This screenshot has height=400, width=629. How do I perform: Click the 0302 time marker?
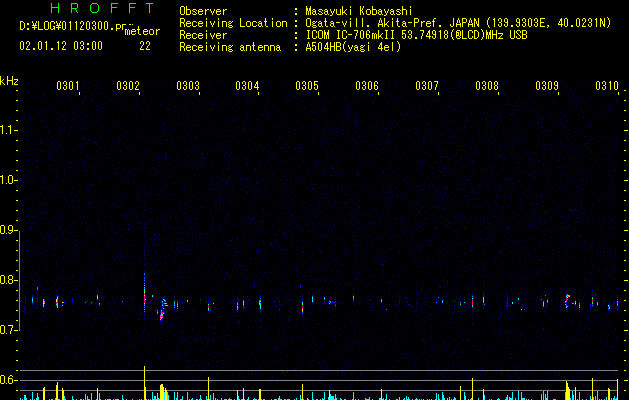tap(128, 86)
